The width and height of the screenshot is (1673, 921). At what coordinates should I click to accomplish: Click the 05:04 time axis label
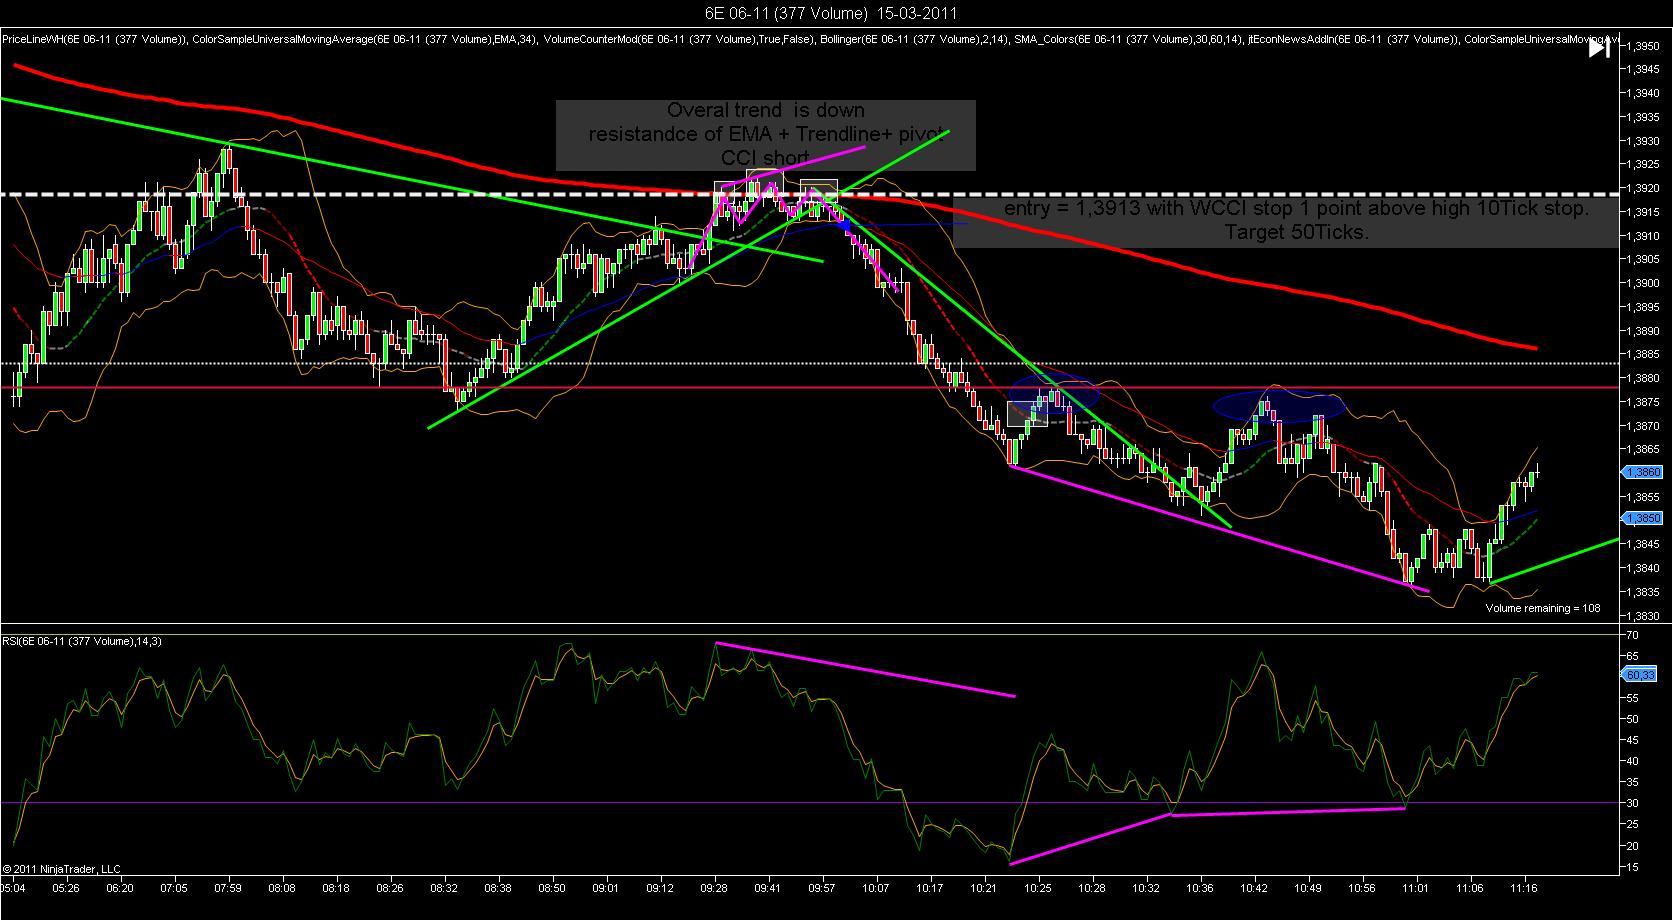(14, 887)
